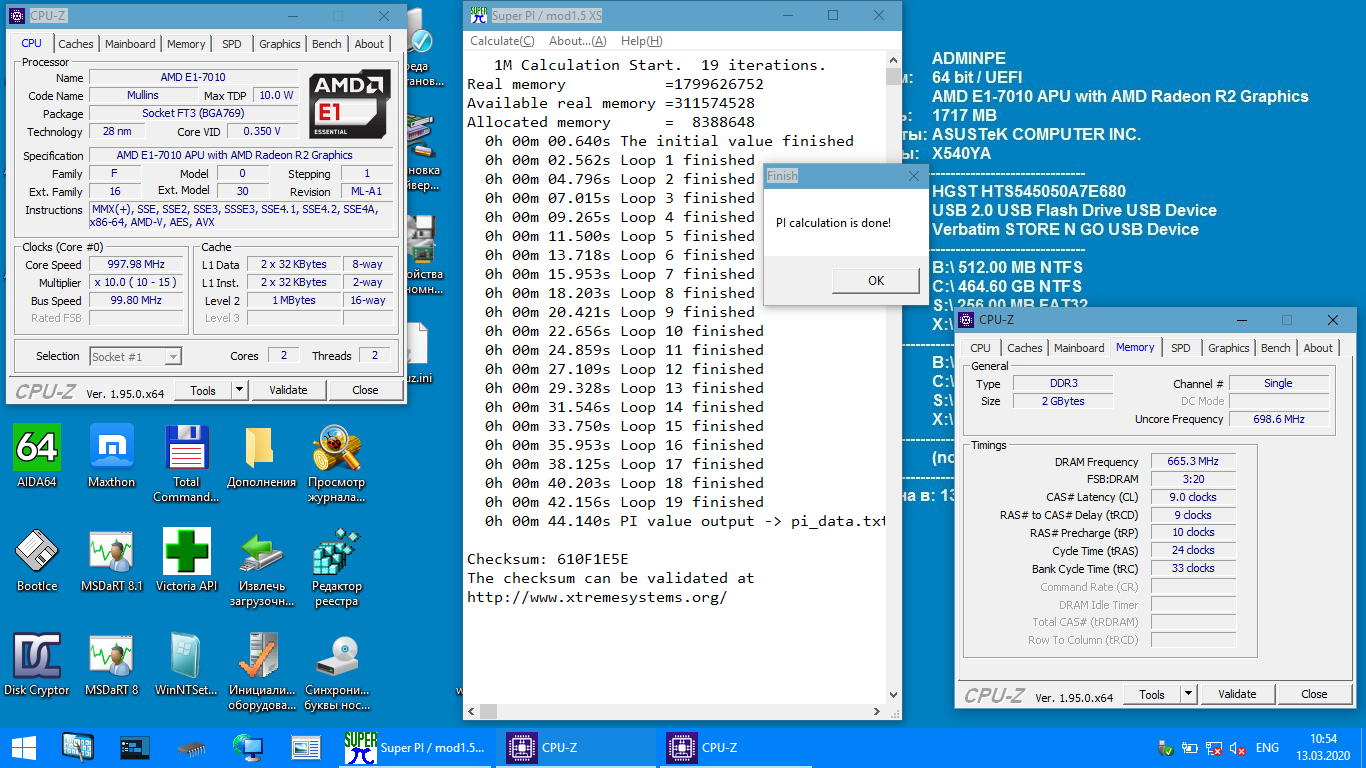Screen dimensions: 1366x768
Task: Click the Super PI vertical scrollbar
Action: [x=894, y=375]
